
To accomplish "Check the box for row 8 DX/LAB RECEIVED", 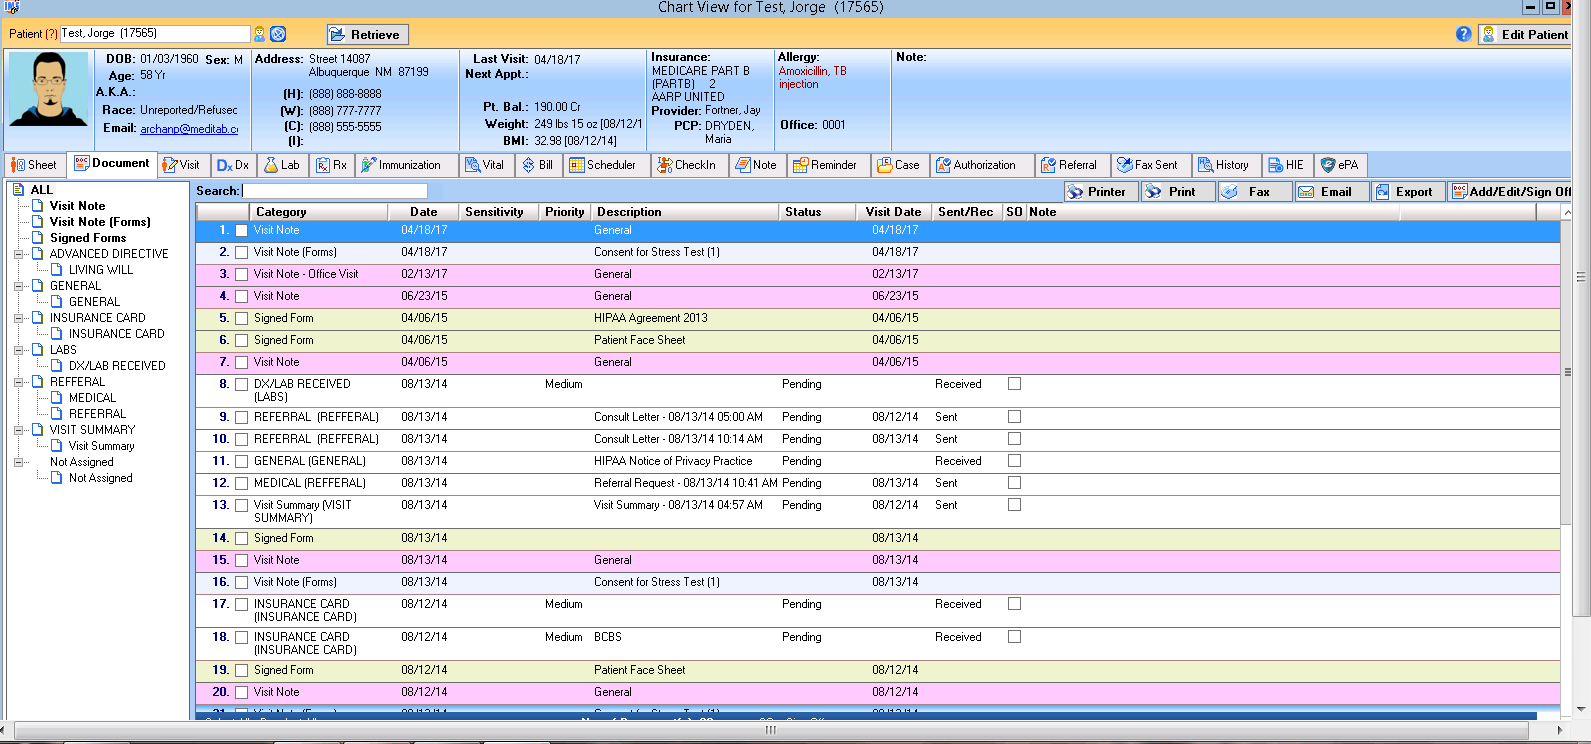I will coord(241,384).
